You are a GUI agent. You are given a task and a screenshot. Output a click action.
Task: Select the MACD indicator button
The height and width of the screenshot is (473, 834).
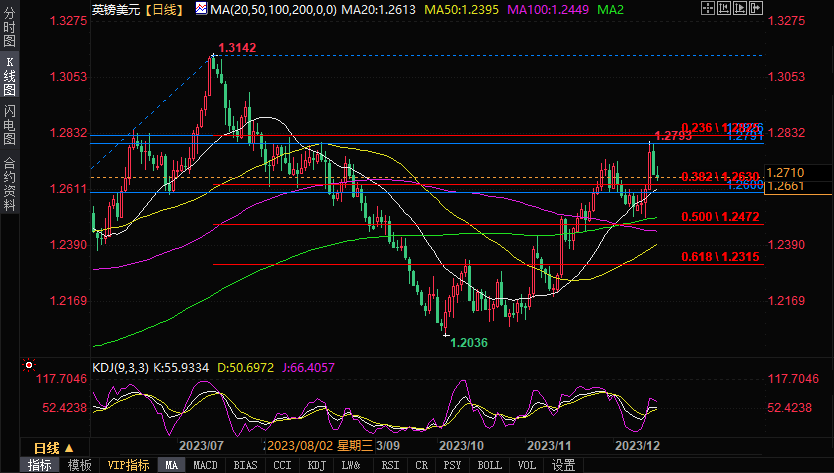pos(205,465)
